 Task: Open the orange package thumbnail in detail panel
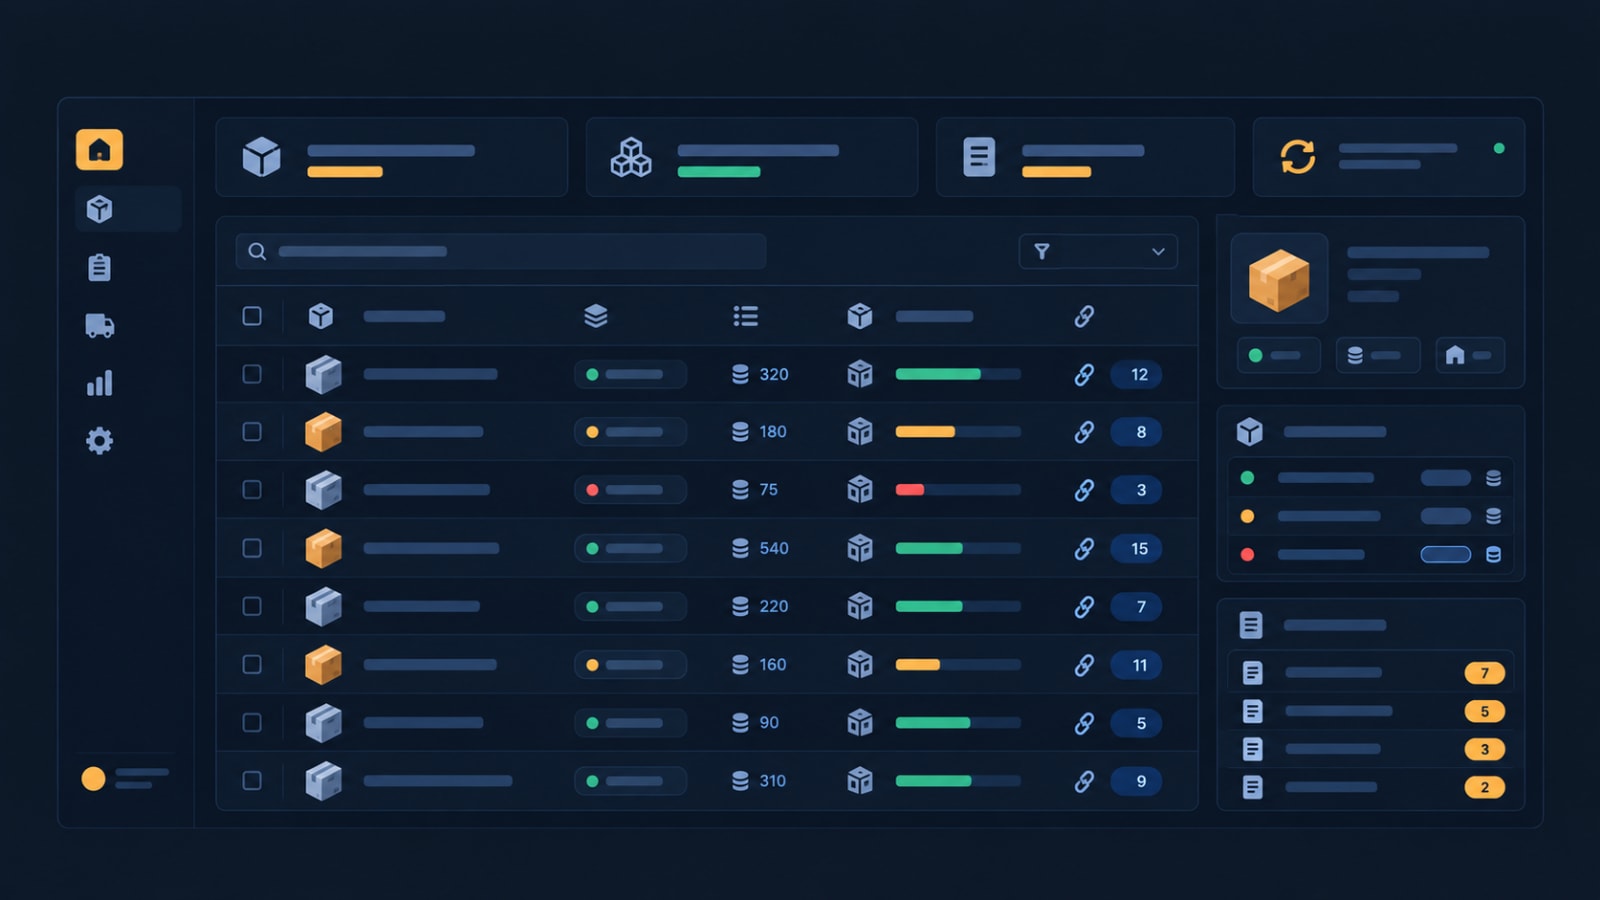point(1279,279)
